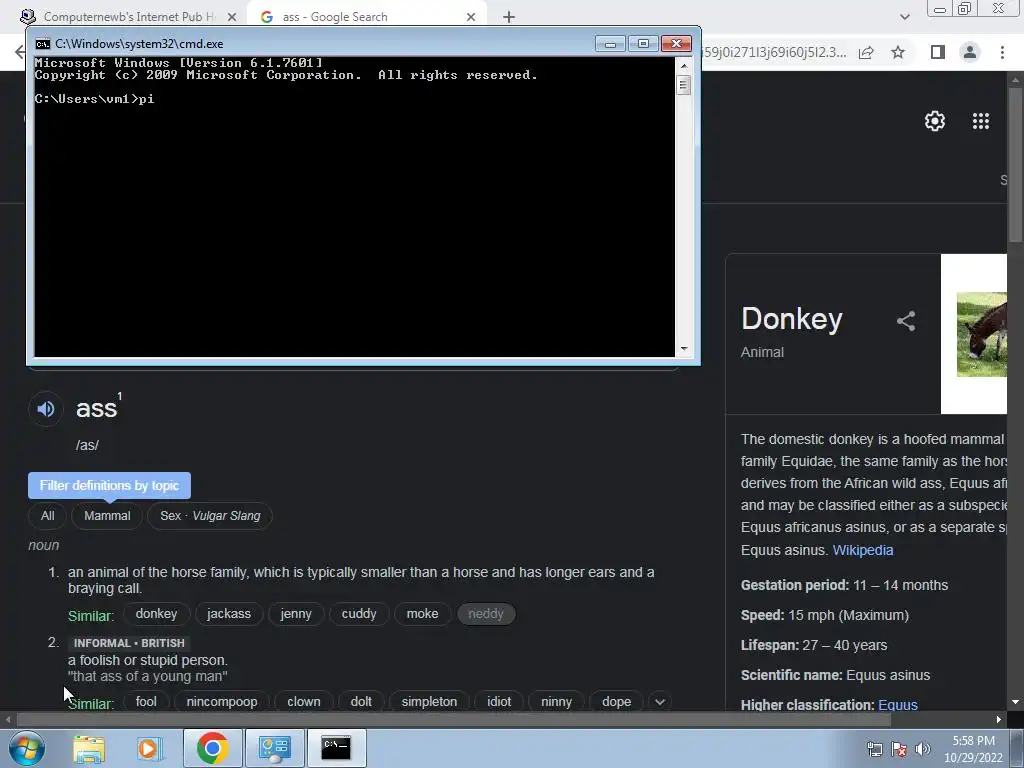Open the nincompoop synonym chip
Viewport: 1024px width, 768px height.
pyautogui.click(x=222, y=701)
